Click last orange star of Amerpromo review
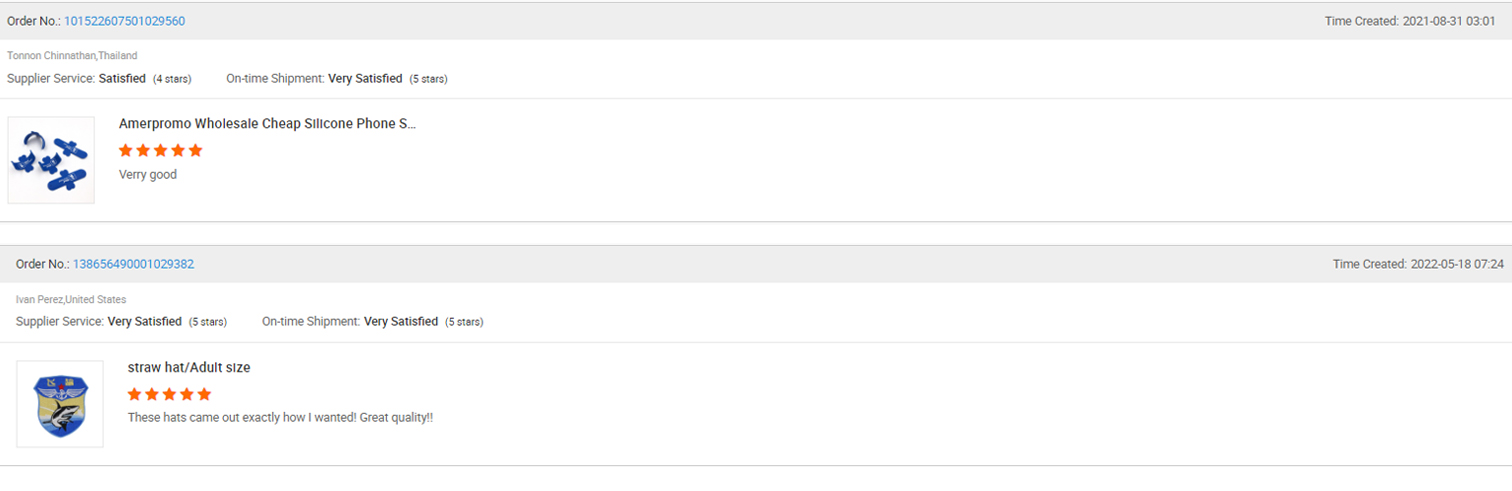This screenshot has width=1512, height=491. coord(195,150)
